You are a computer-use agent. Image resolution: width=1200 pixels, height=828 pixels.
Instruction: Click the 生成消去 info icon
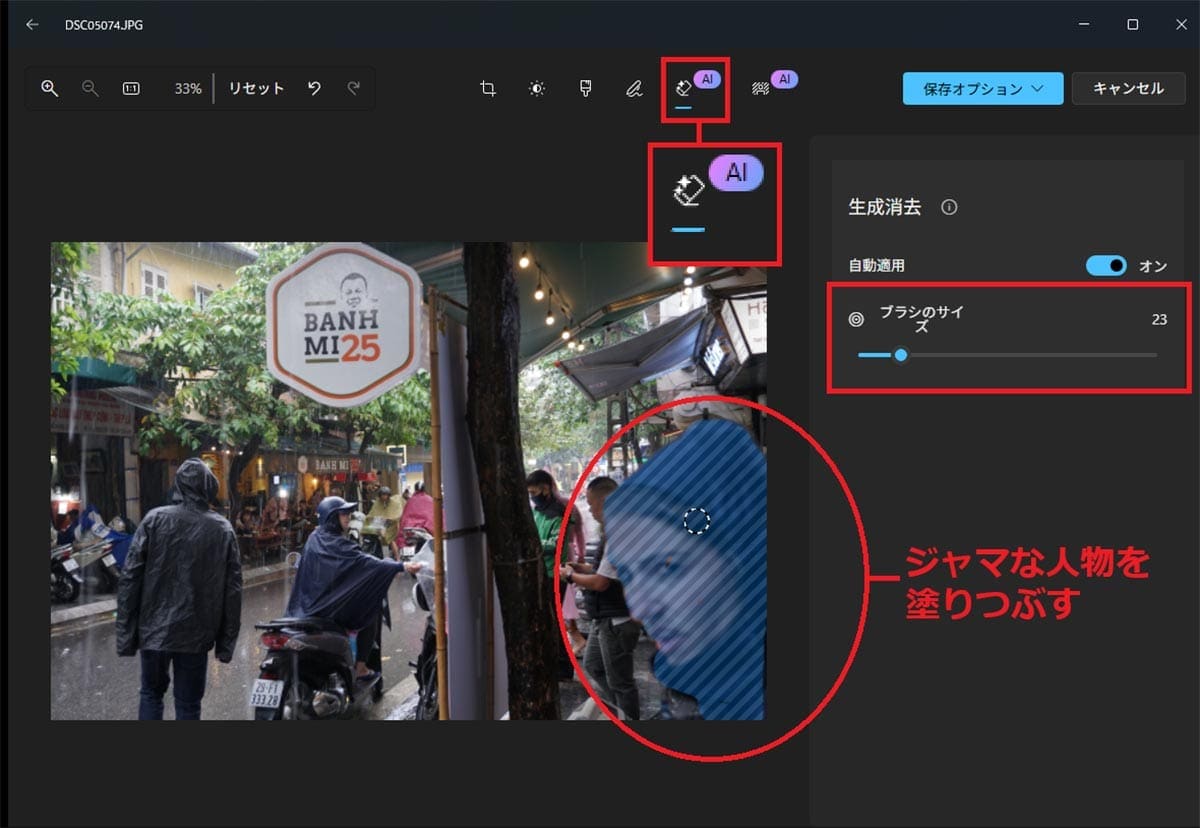click(948, 208)
